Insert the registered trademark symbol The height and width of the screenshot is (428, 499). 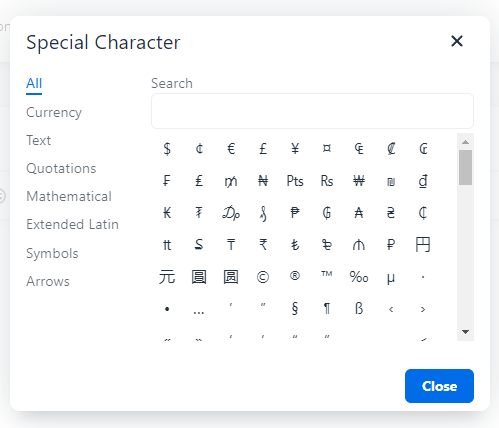click(295, 277)
